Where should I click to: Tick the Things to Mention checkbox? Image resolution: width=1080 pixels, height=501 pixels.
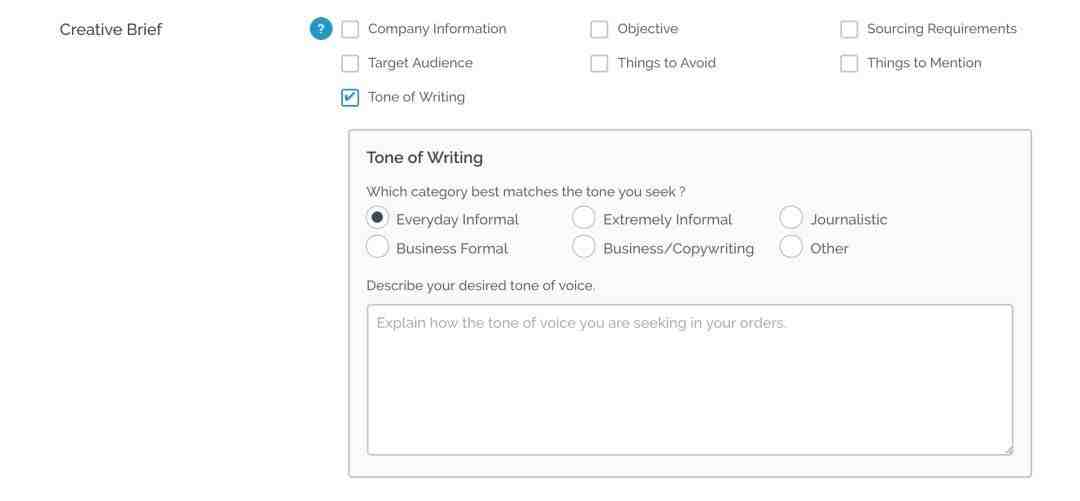point(849,63)
